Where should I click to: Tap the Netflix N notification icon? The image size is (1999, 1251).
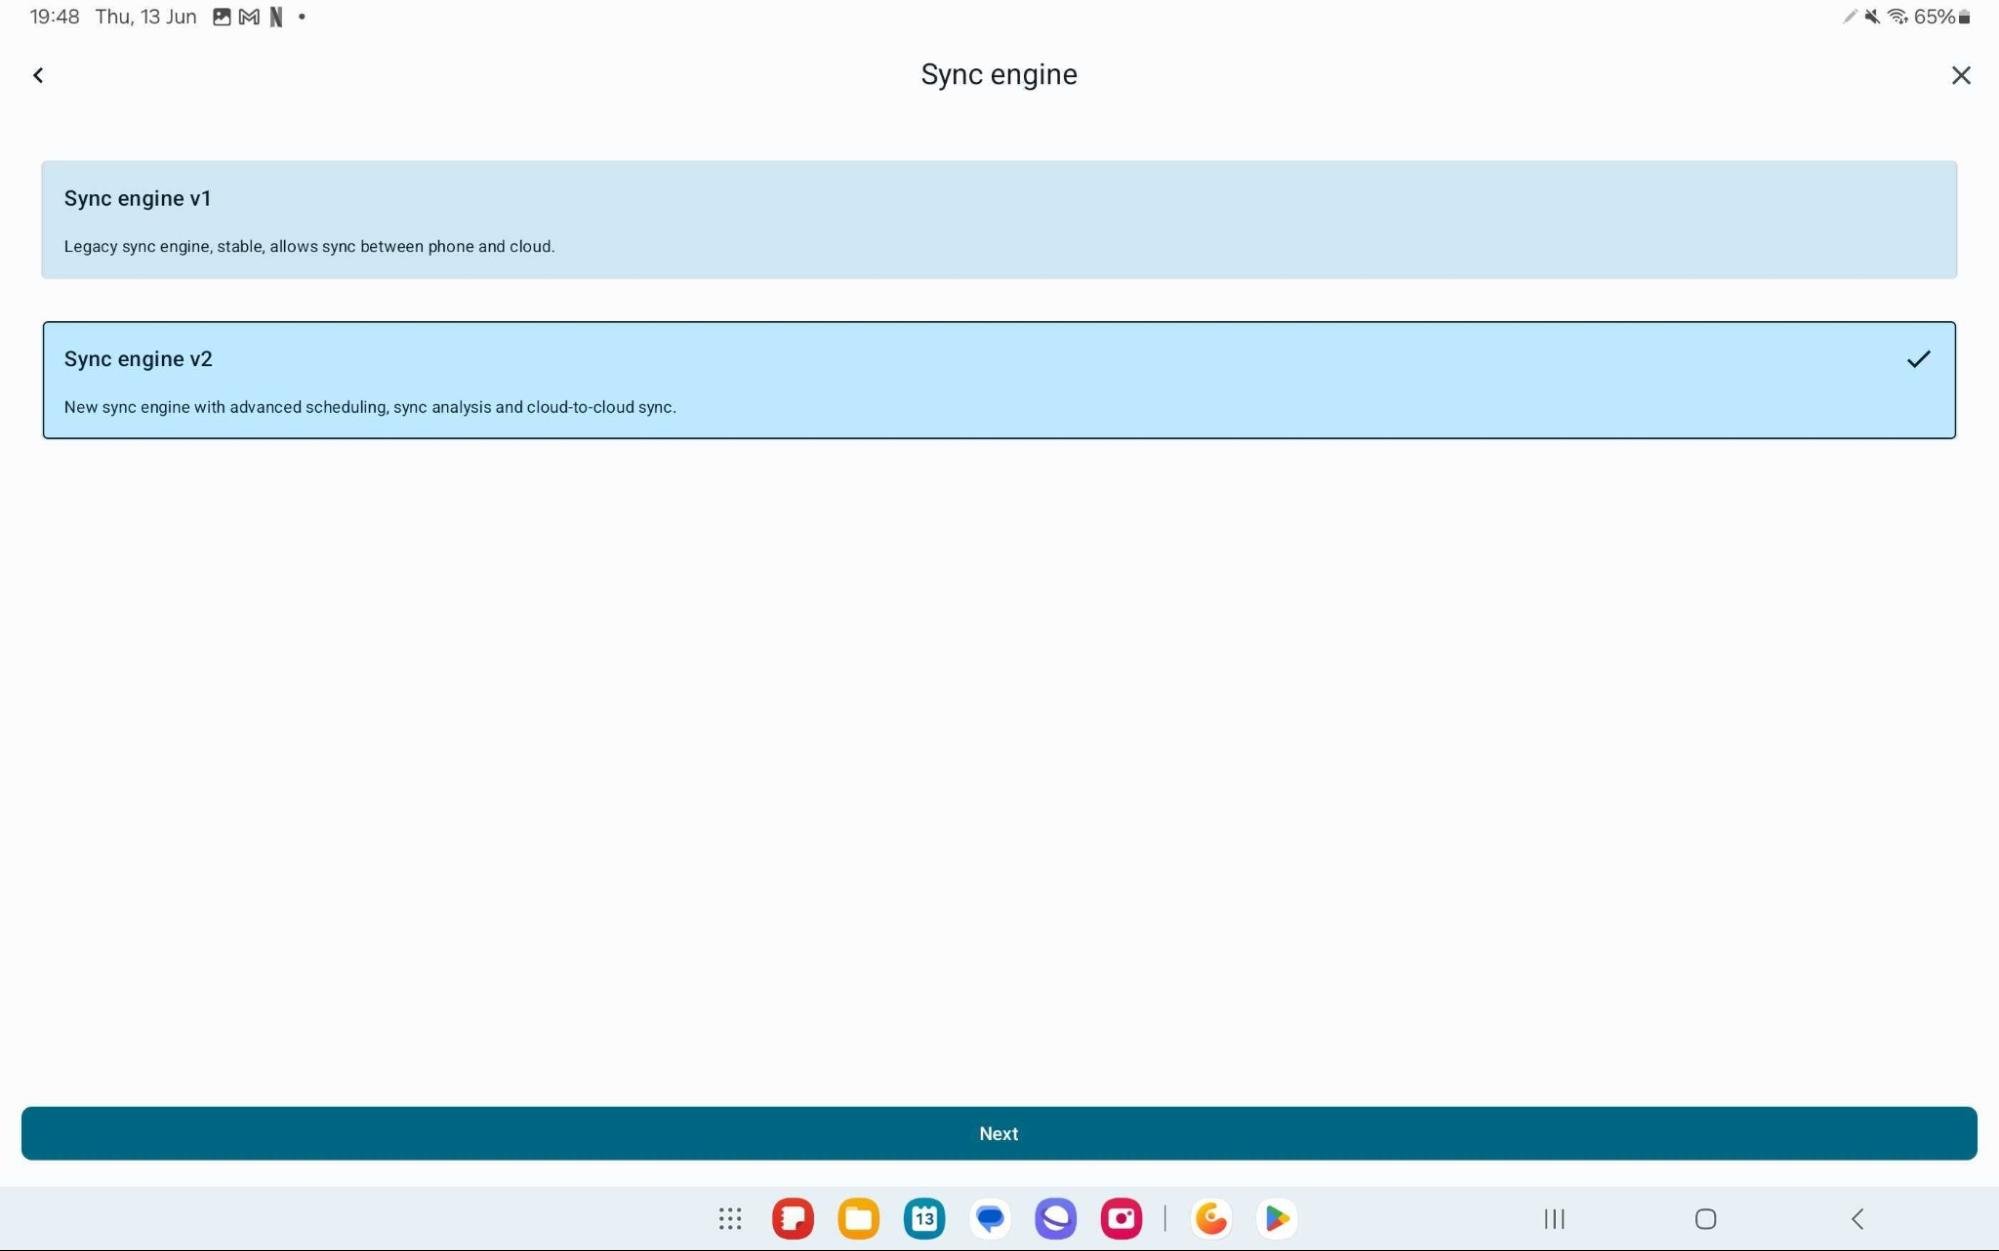276,17
